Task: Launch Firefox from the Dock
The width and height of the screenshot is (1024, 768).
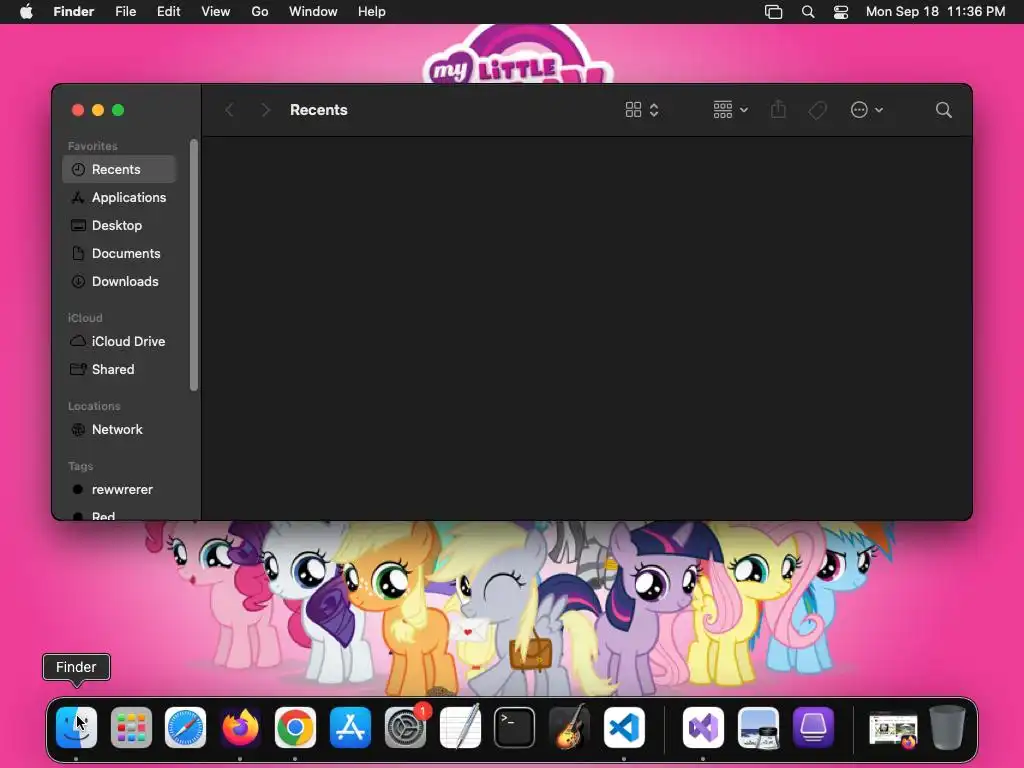Action: (x=240, y=727)
